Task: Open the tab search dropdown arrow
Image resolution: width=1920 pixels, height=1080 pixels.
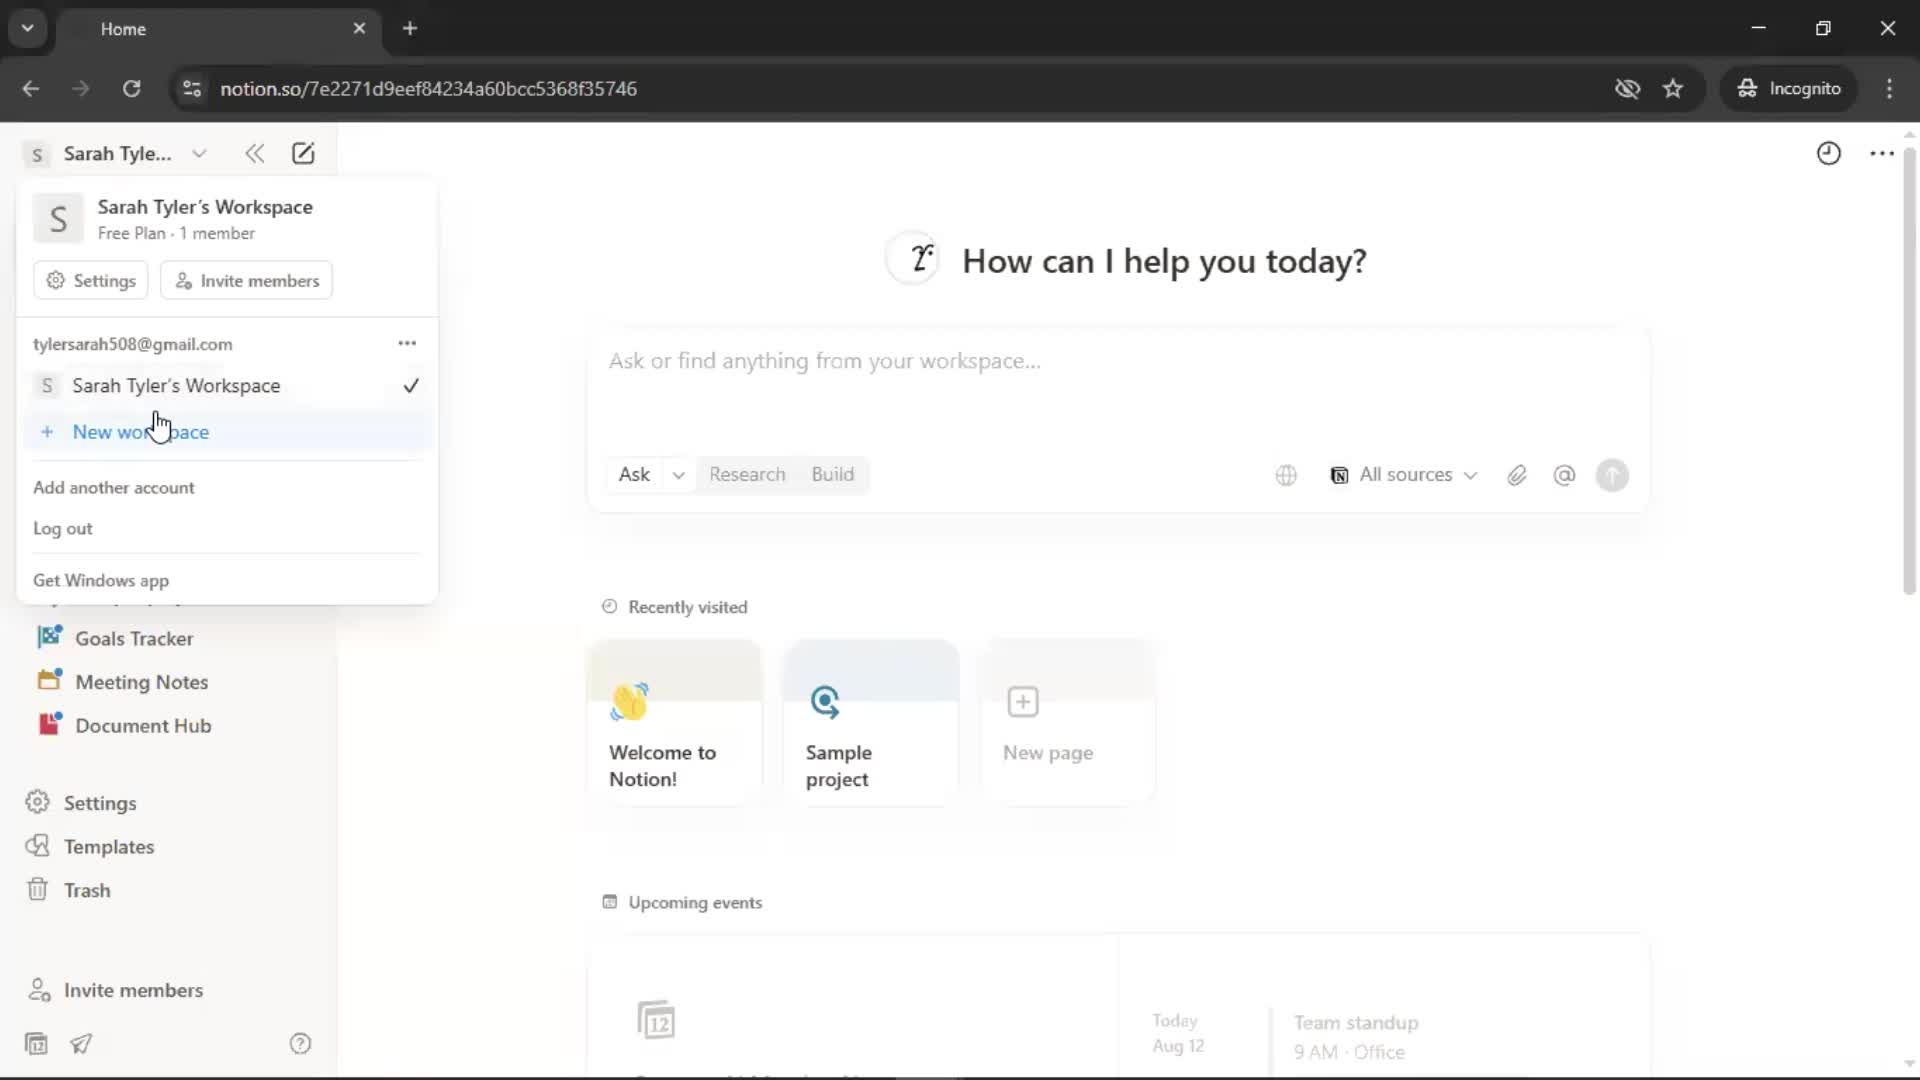Action: tap(28, 29)
